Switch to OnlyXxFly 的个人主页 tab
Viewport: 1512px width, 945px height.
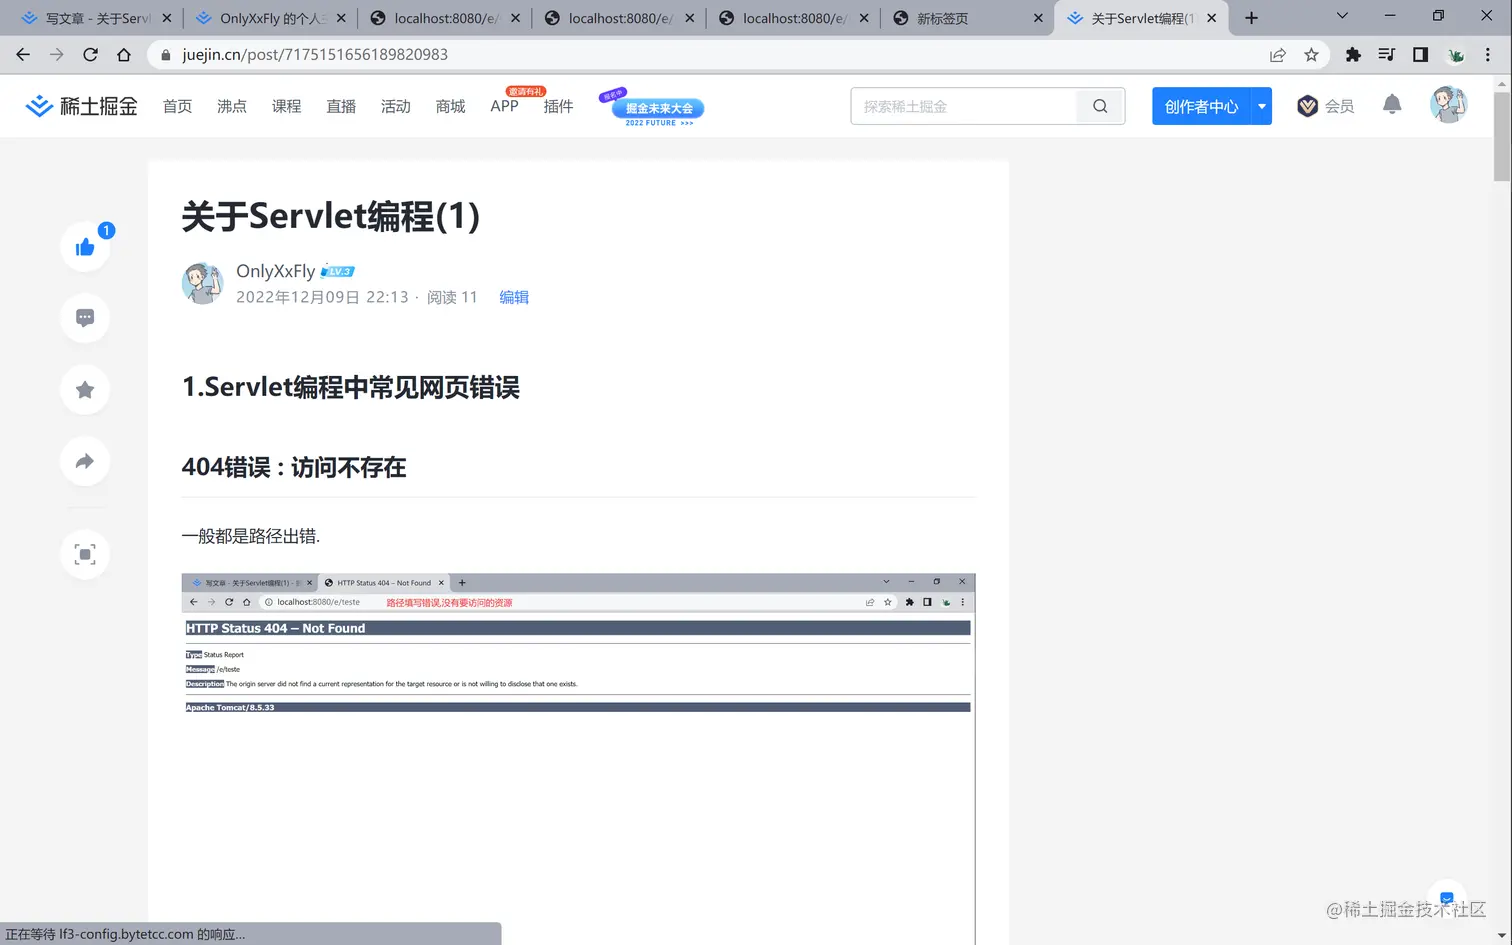tap(273, 18)
